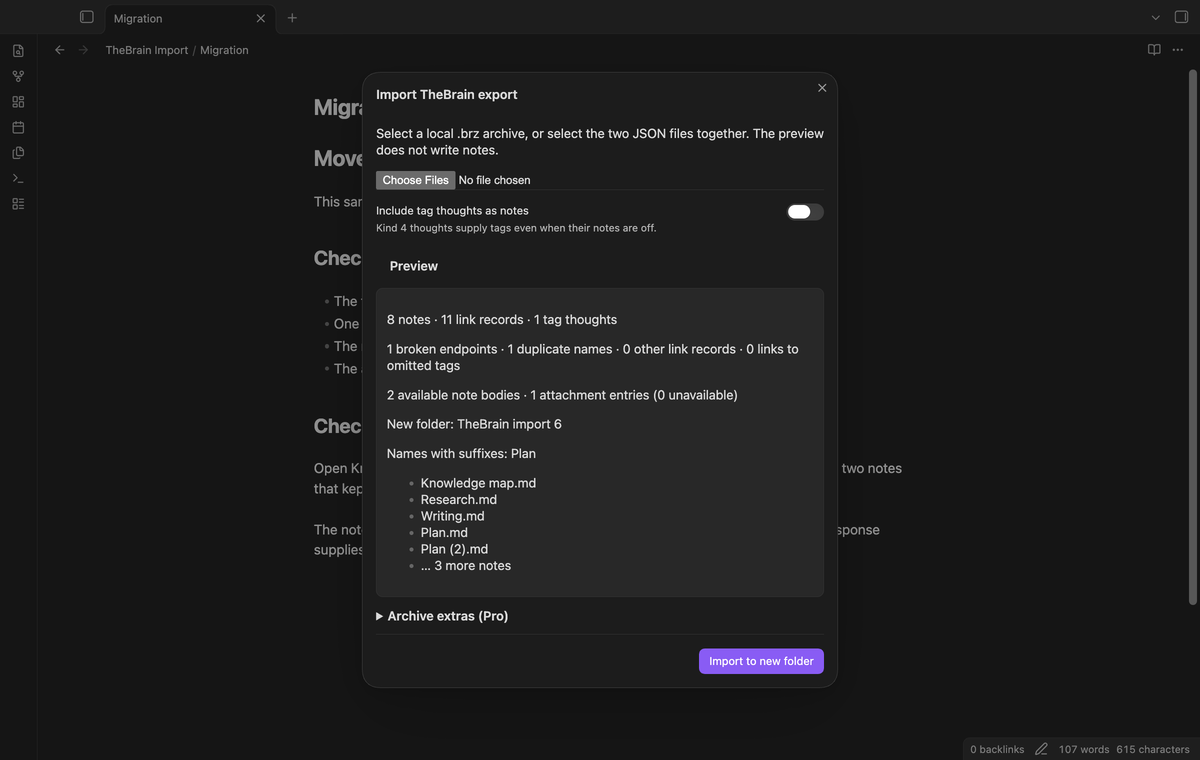Click the Preview heading
The image size is (1200, 760).
pyautogui.click(x=414, y=266)
